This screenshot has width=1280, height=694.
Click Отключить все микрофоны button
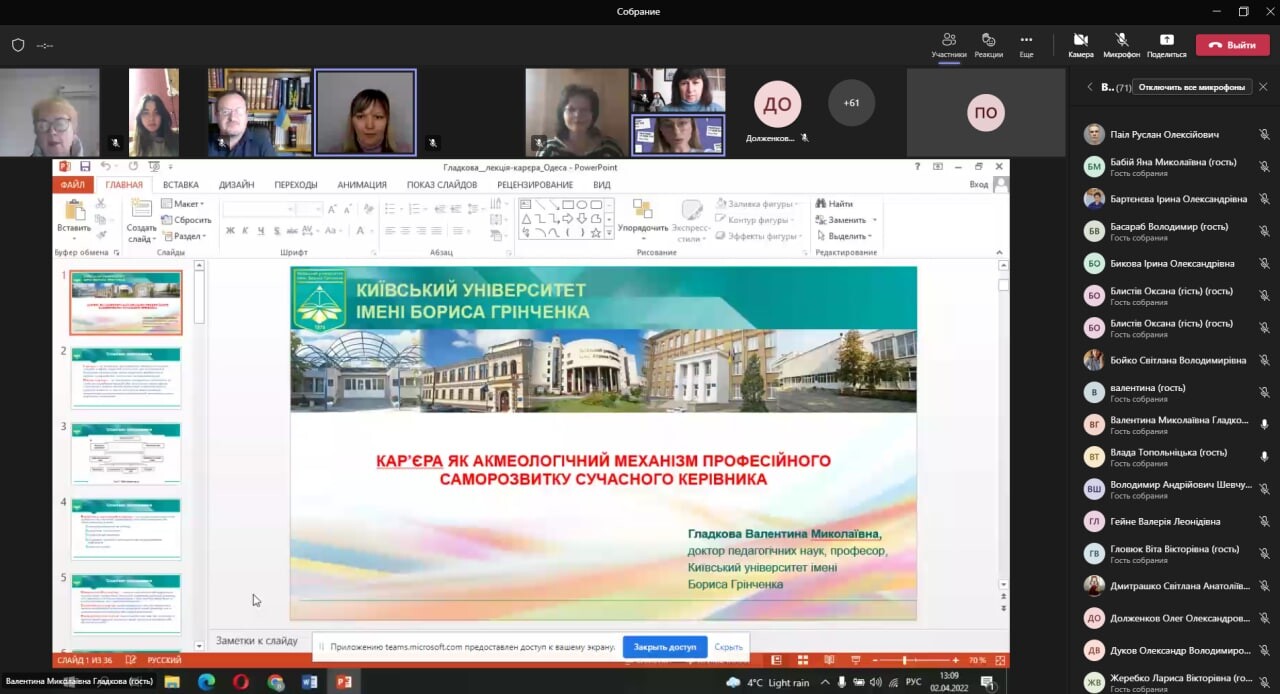(1192, 87)
